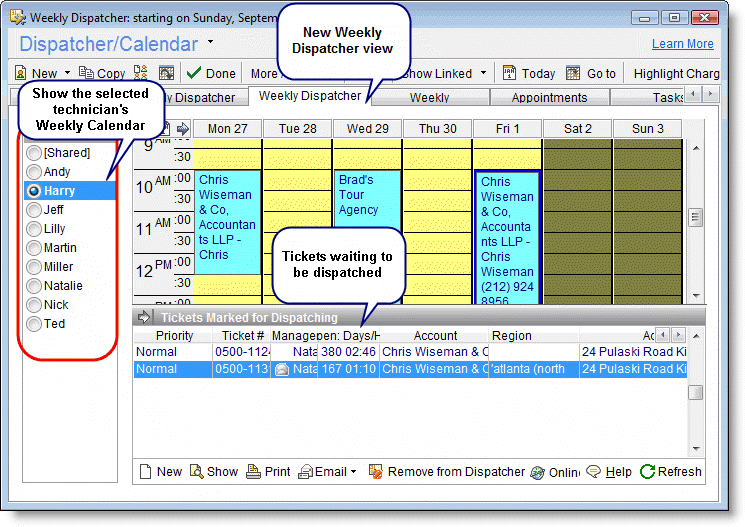Click the calendar vertical scrollbar thumb

pos(696,217)
